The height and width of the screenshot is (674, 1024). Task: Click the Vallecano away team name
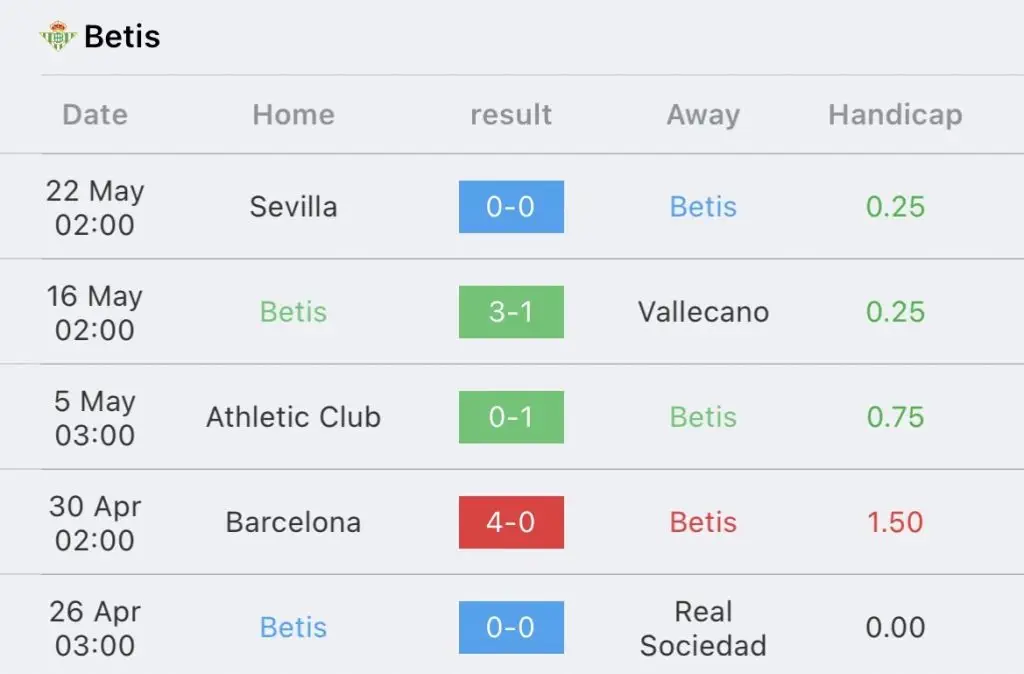[703, 312]
